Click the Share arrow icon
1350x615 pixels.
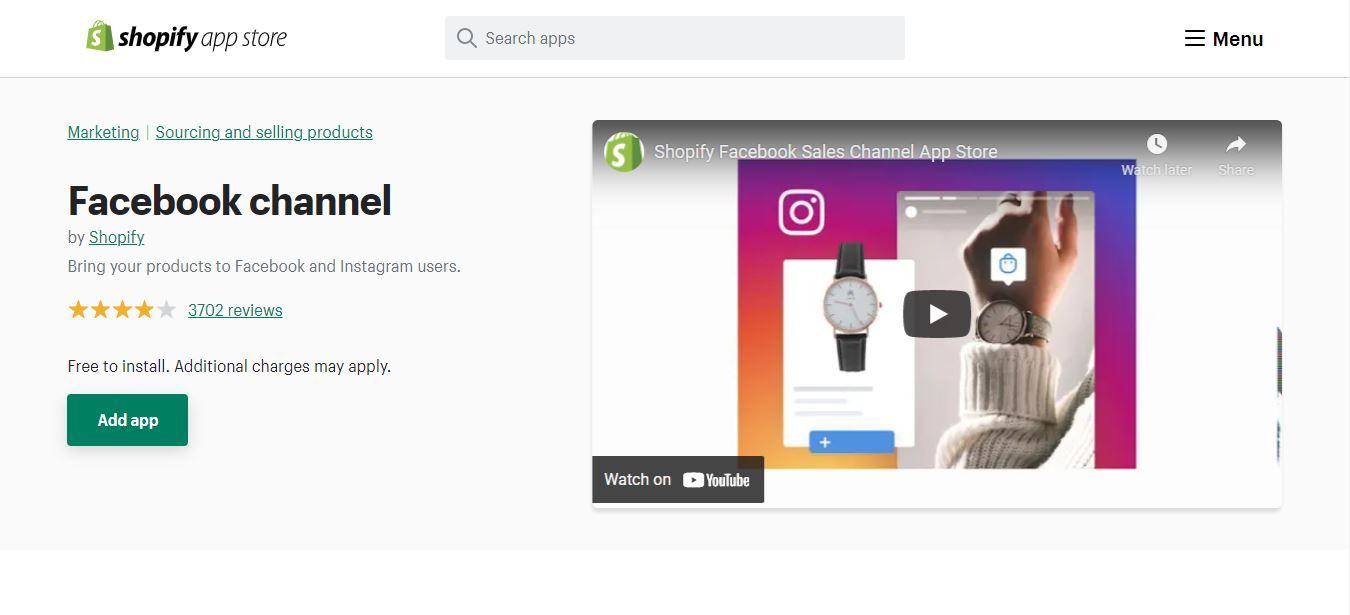[1236, 144]
